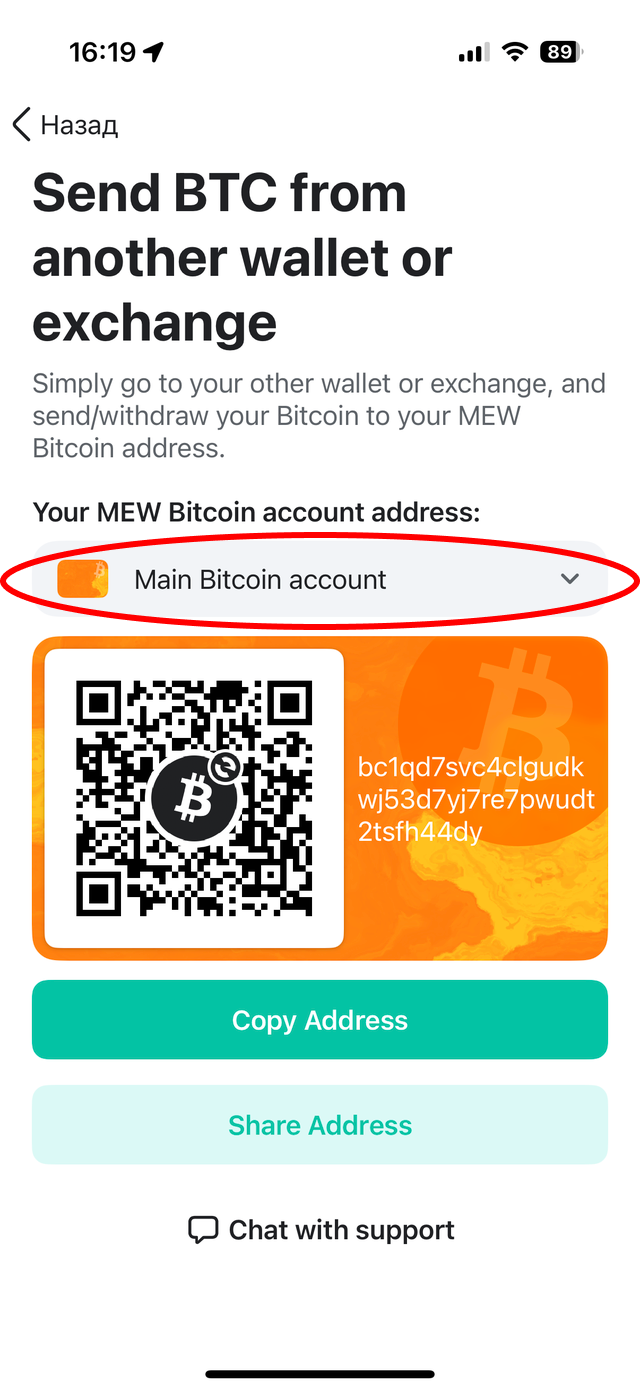Copy the Bitcoin address with Copy Address
The width and height of the screenshot is (640, 1391).
click(x=320, y=1020)
